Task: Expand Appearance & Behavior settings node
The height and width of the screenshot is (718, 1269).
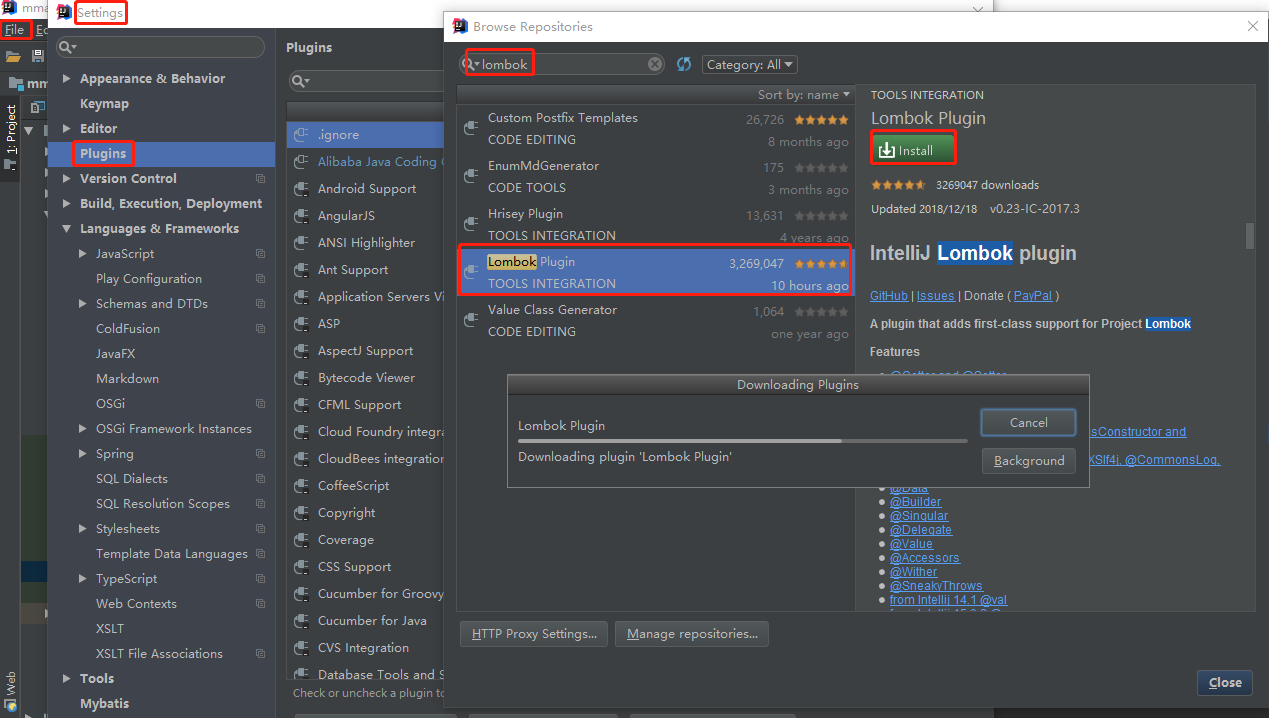Action: [x=67, y=79]
